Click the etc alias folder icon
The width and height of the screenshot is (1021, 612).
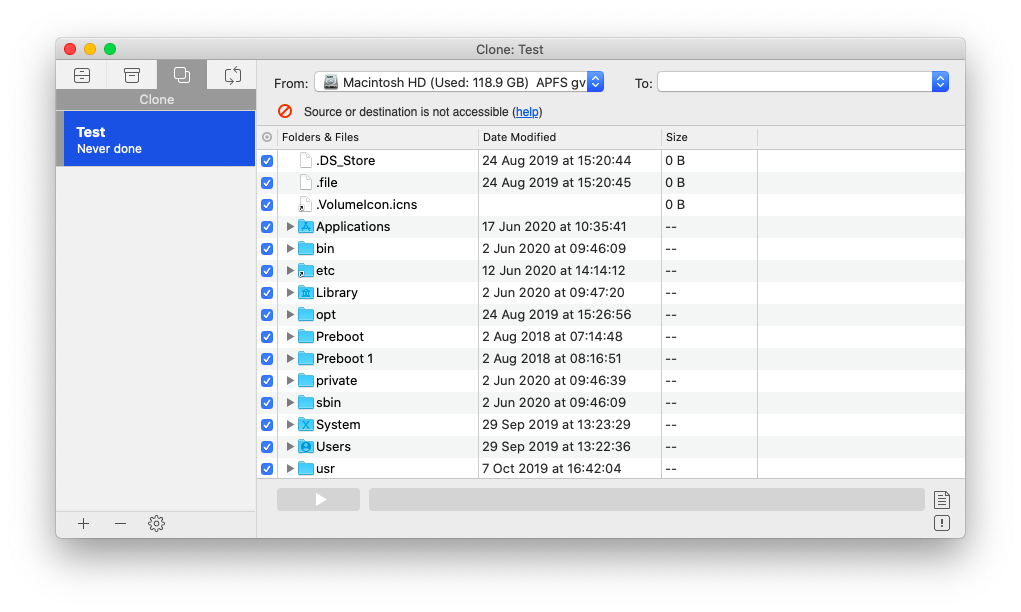(306, 271)
